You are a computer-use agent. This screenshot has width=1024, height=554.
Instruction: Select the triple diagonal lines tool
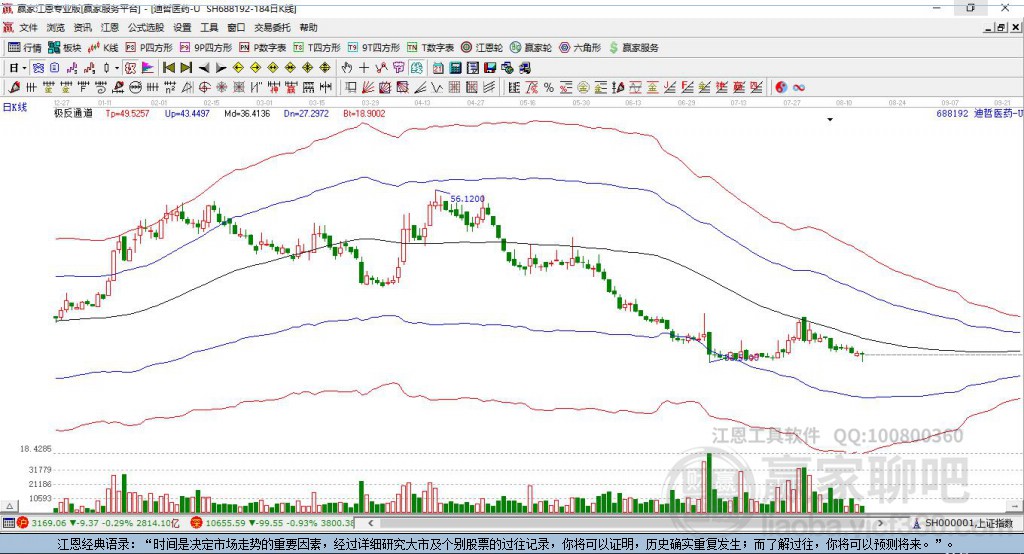[x=488, y=88]
